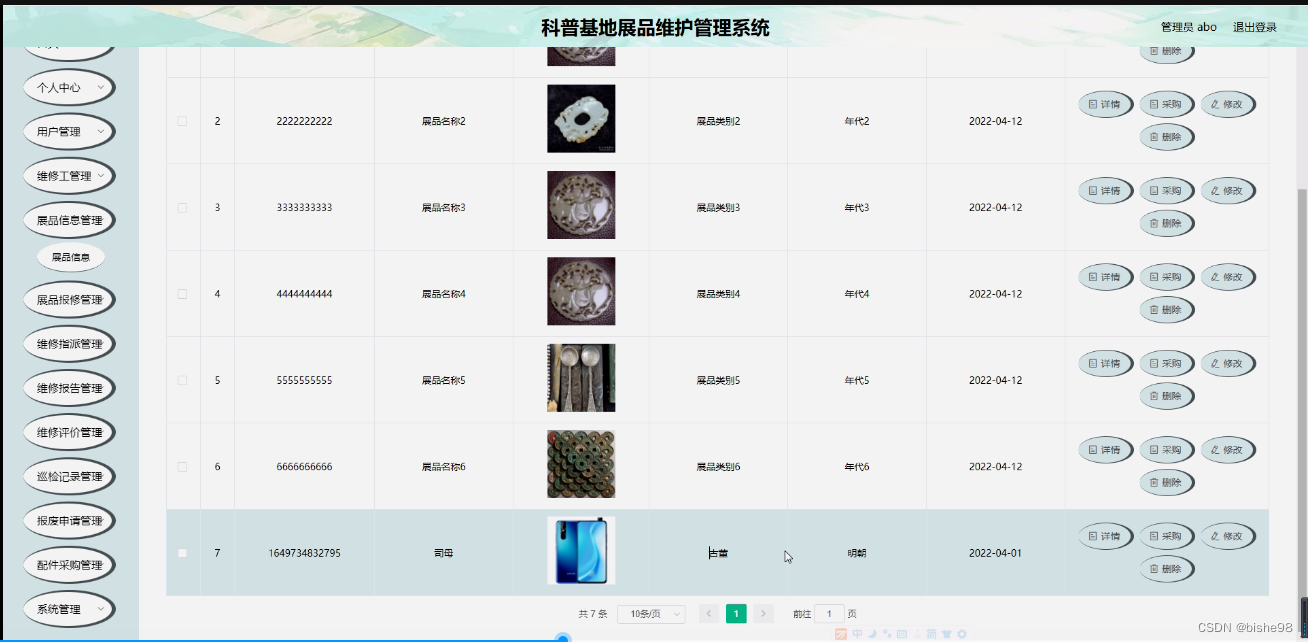Expand the 系统管理 sidebar menu
Viewport: 1308px width, 642px height.
[68, 609]
